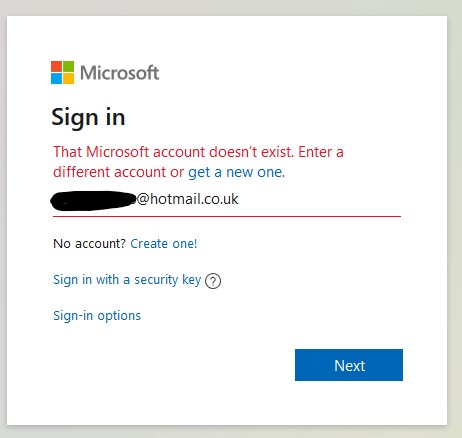Open the security key help question mark
462x438 pixels.
213,281
